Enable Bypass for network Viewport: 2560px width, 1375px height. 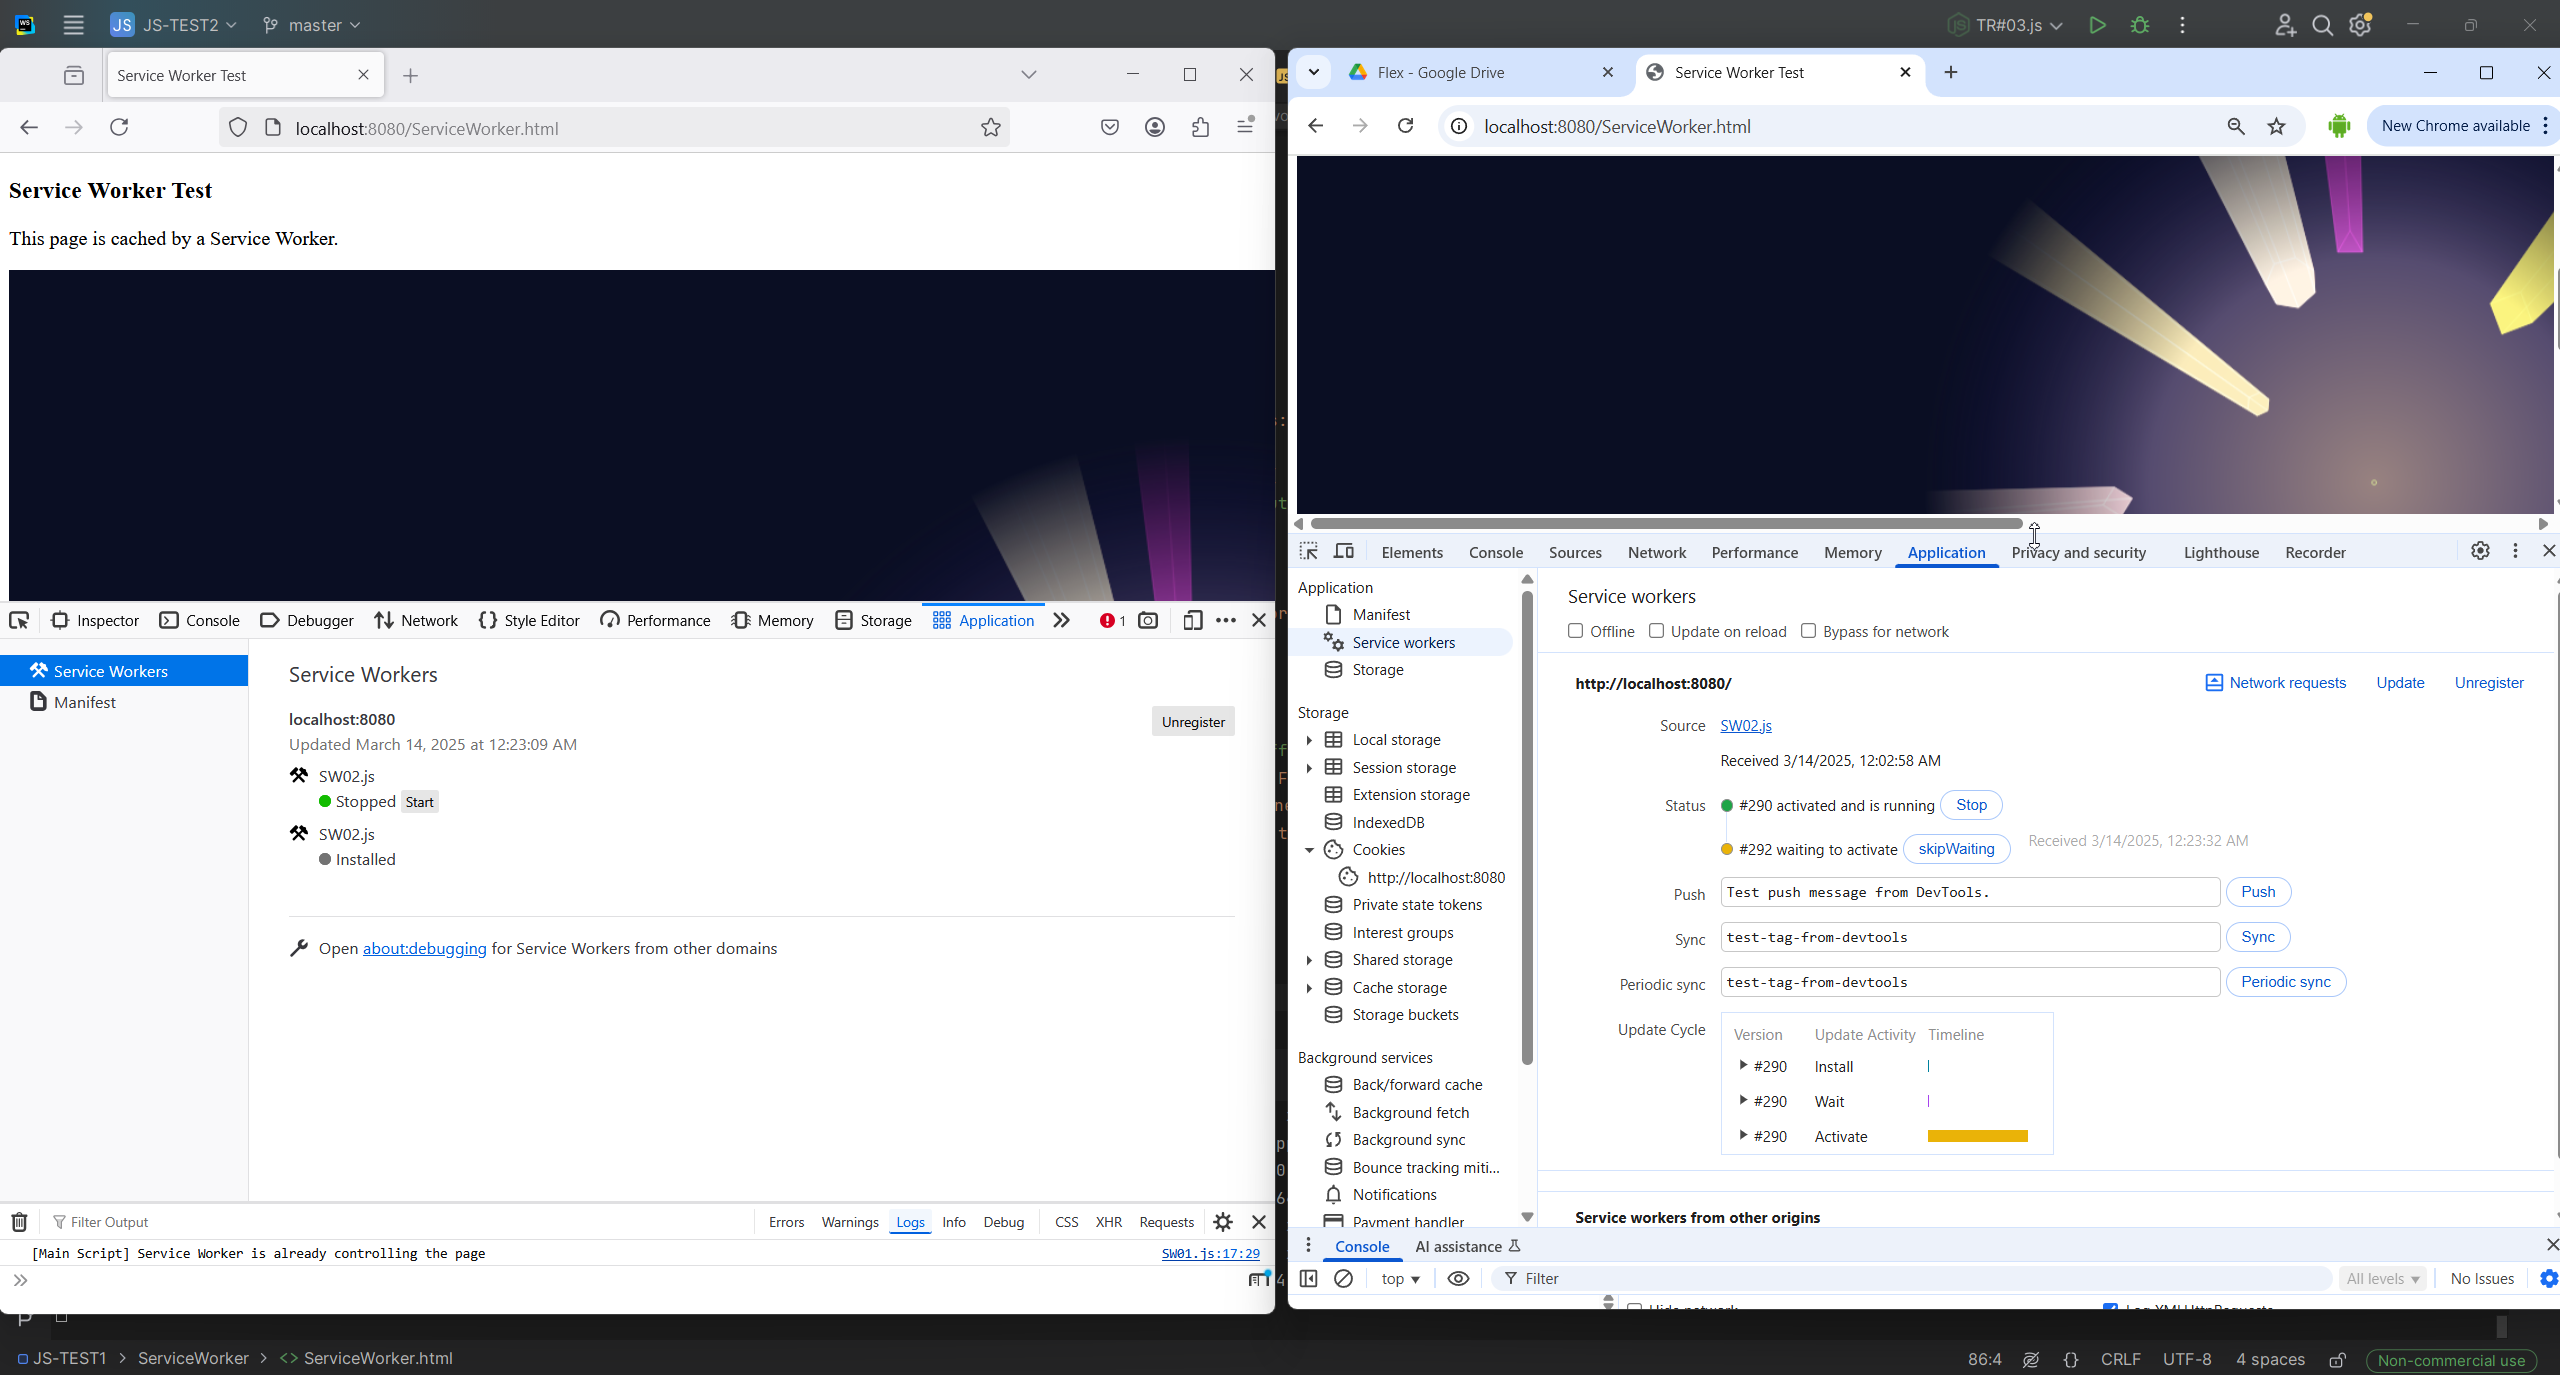[1808, 631]
